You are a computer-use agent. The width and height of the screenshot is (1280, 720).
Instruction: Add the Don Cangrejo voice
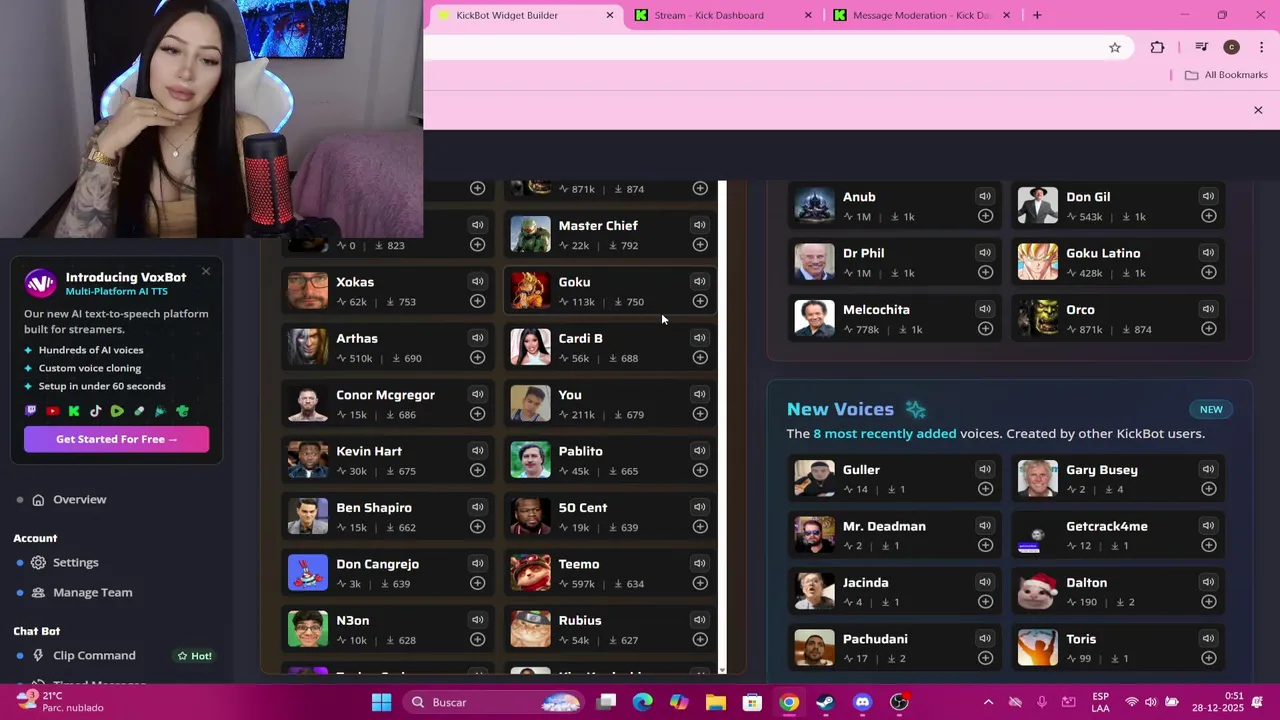[x=477, y=583]
